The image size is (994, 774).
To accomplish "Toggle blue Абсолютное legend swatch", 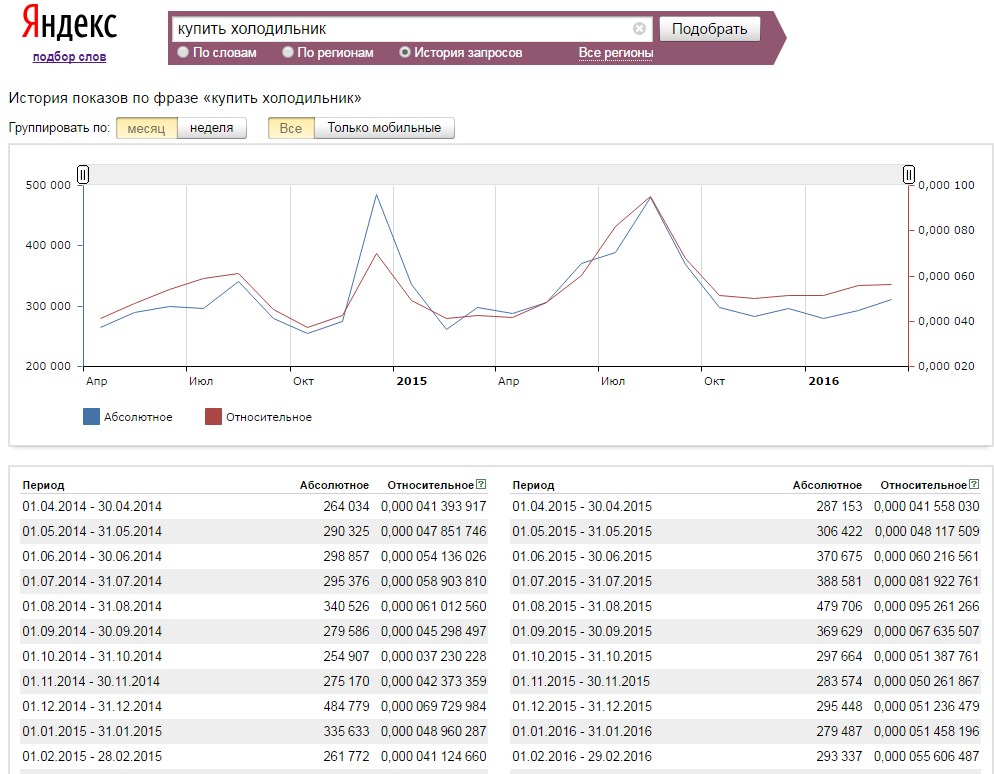I will coord(91,417).
